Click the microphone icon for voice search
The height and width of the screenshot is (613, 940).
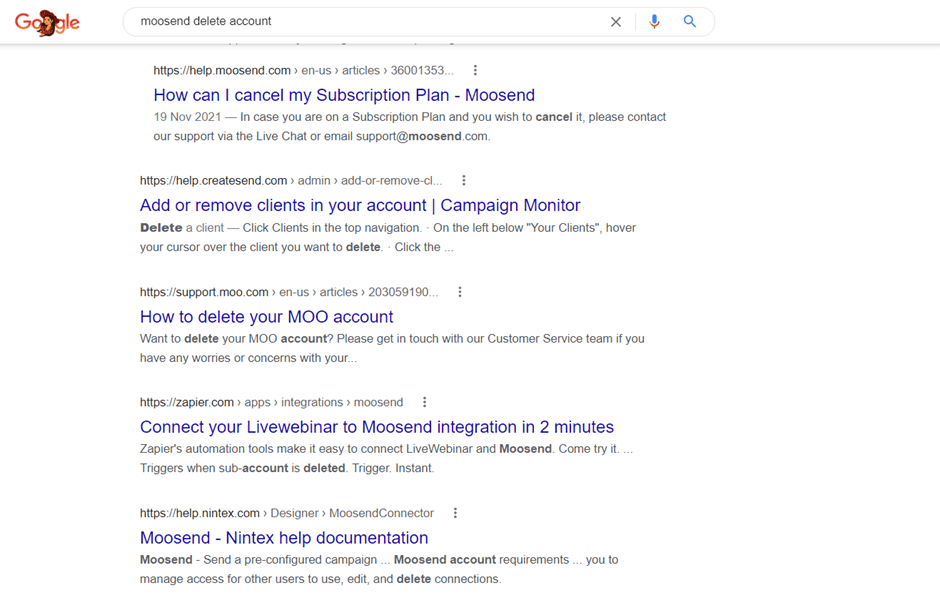tap(654, 21)
